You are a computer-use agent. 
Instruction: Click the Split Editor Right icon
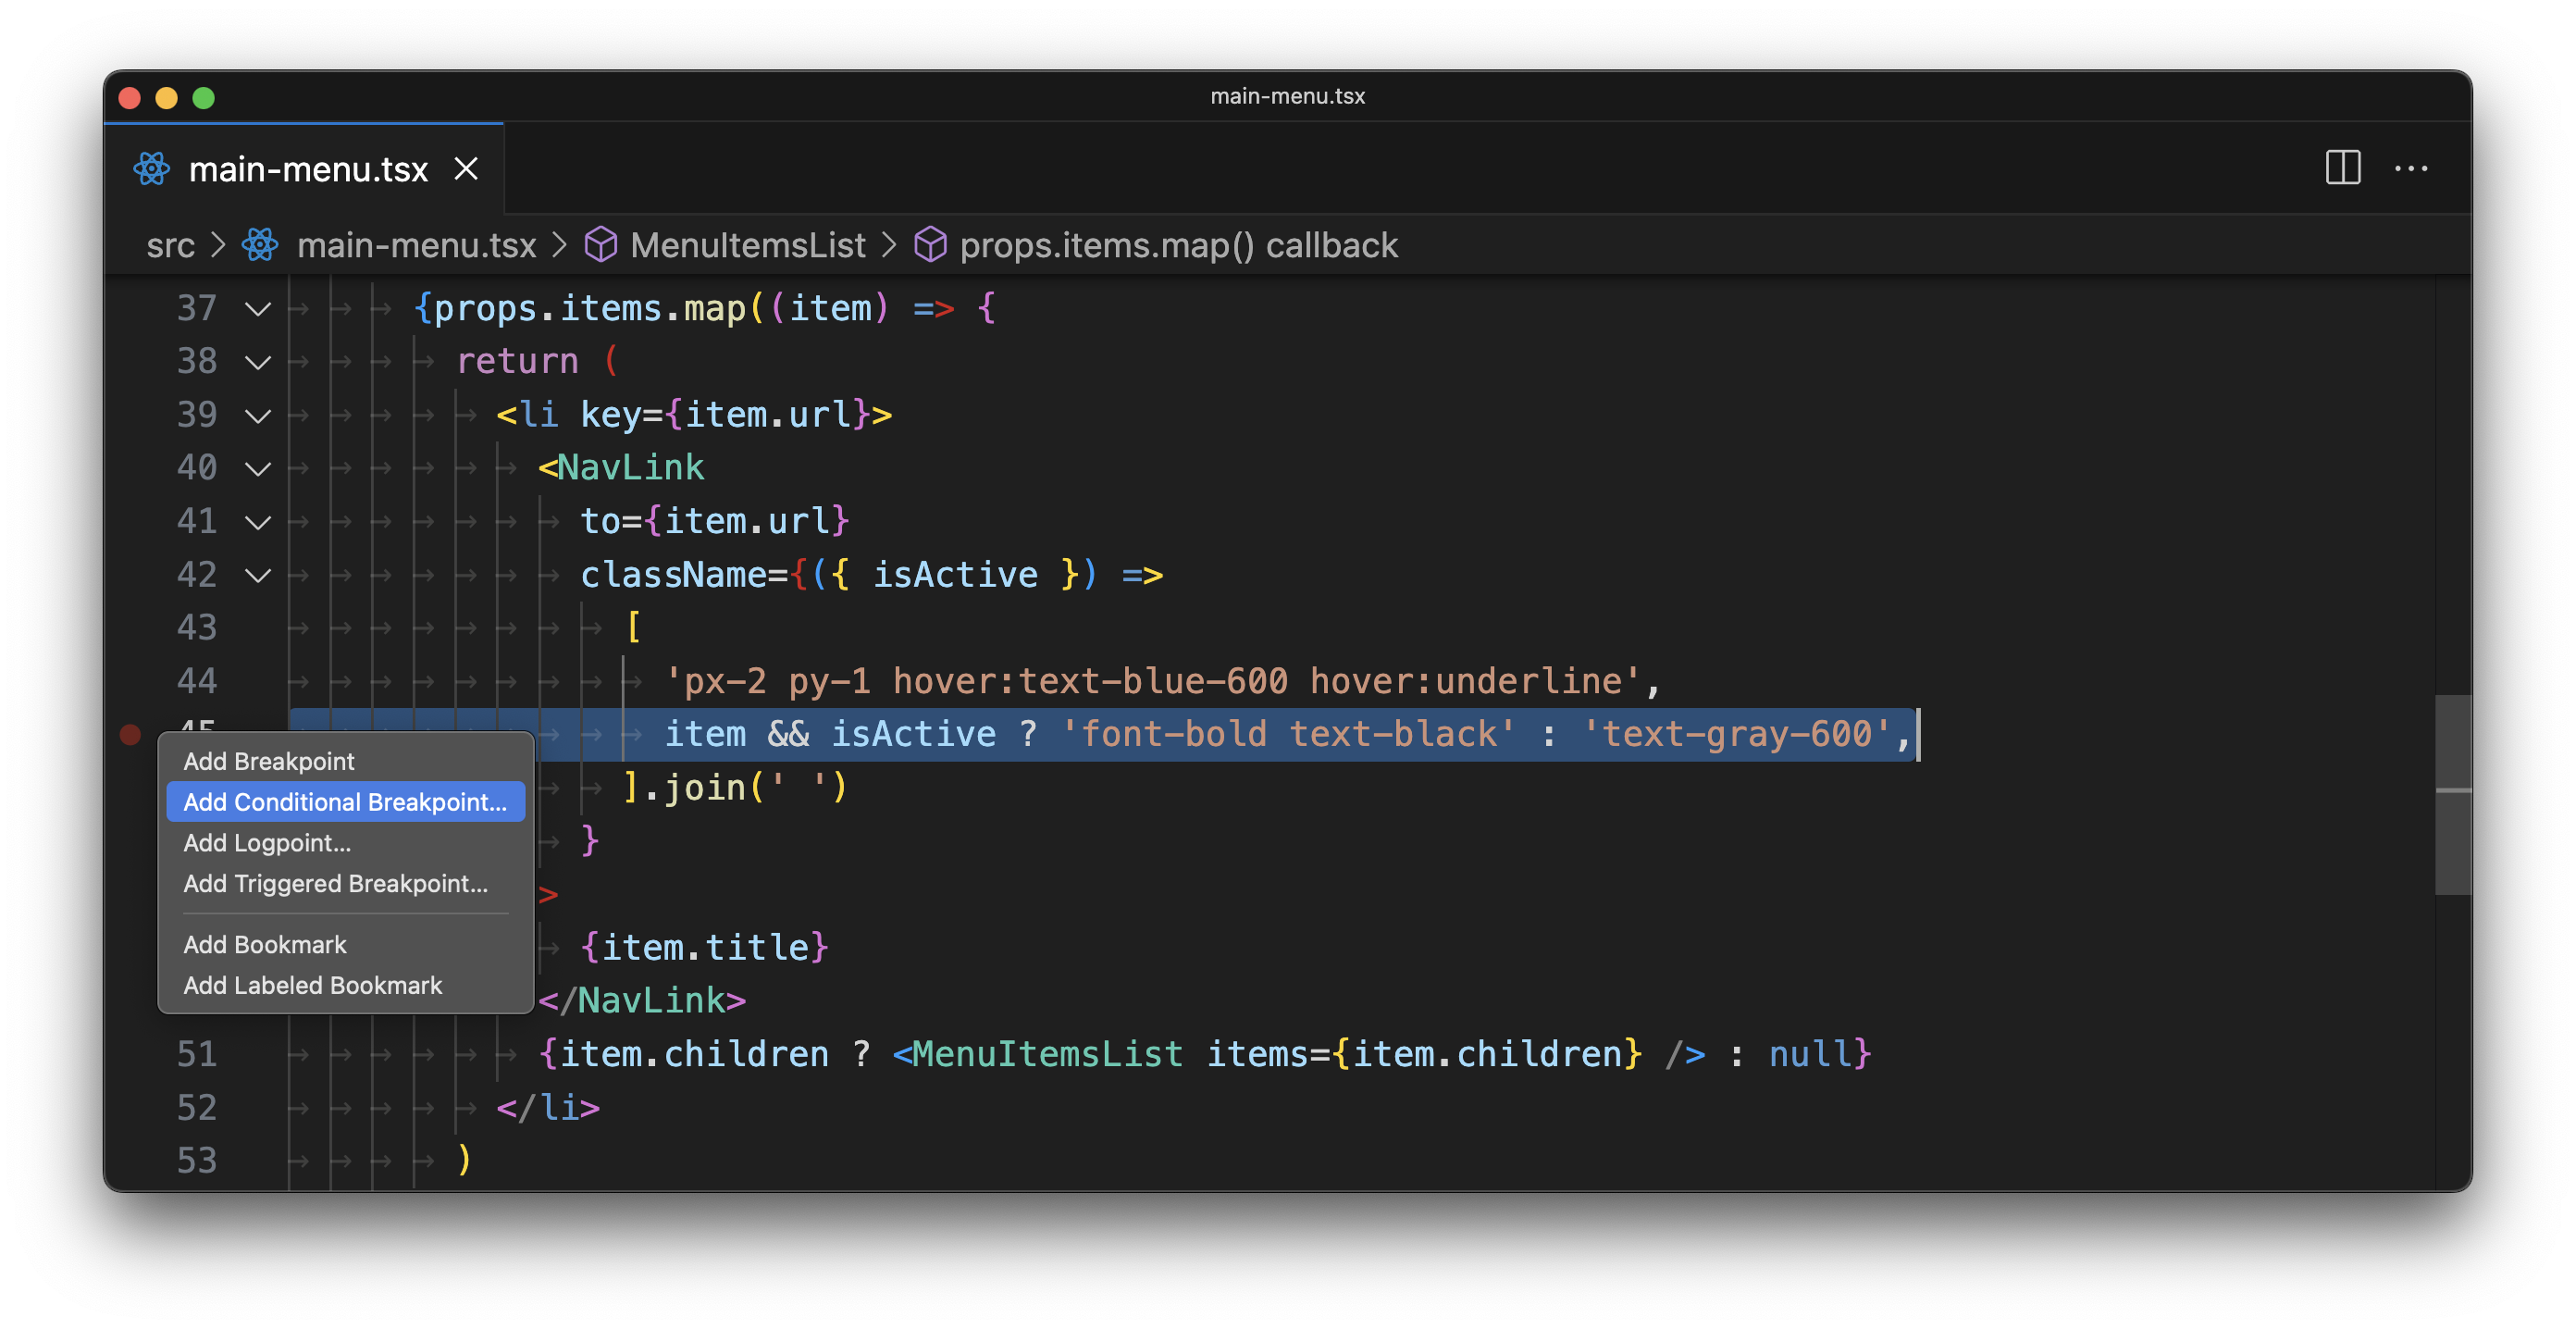[2342, 168]
